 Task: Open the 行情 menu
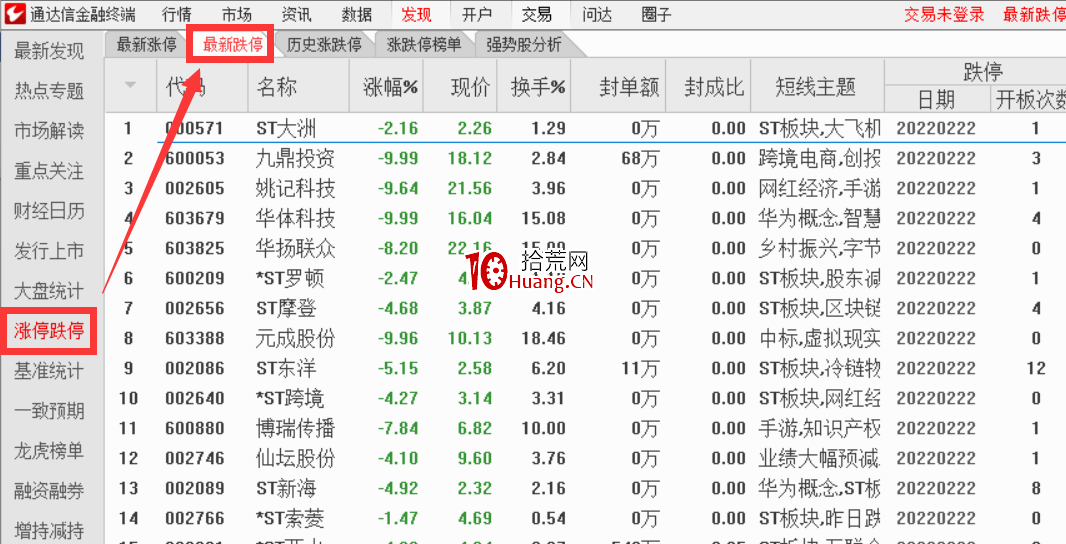pos(177,14)
